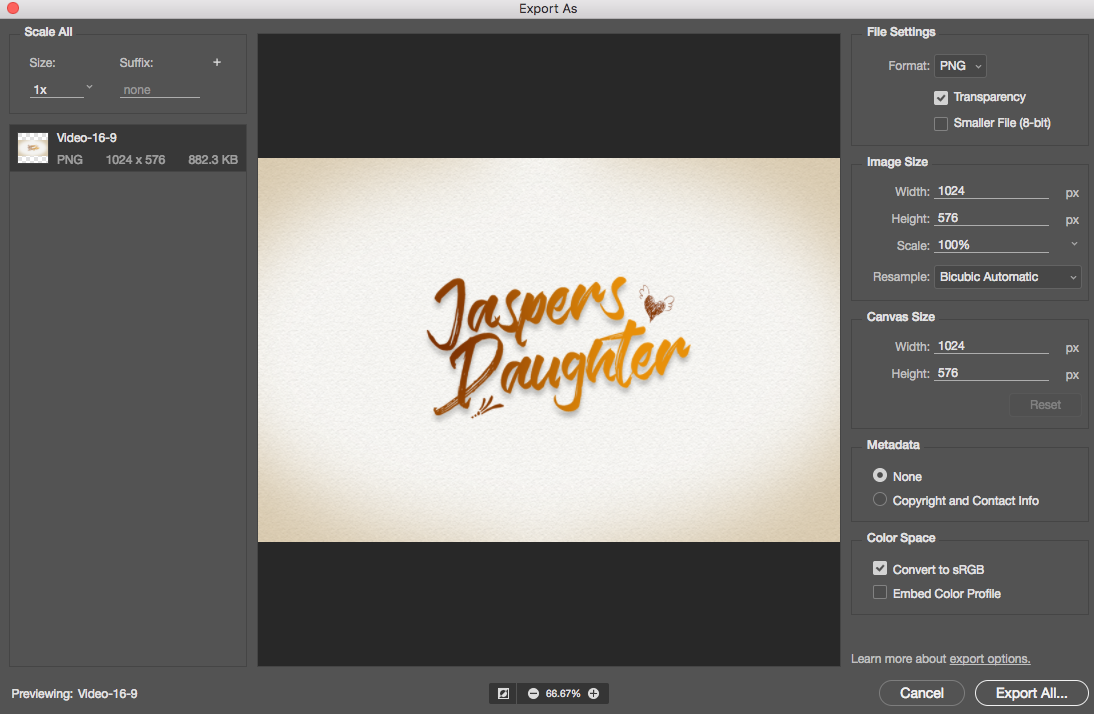Screen dimensions: 1094x714
Task: Add a new scale size with plus icon
Action: click(x=217, y=62)
